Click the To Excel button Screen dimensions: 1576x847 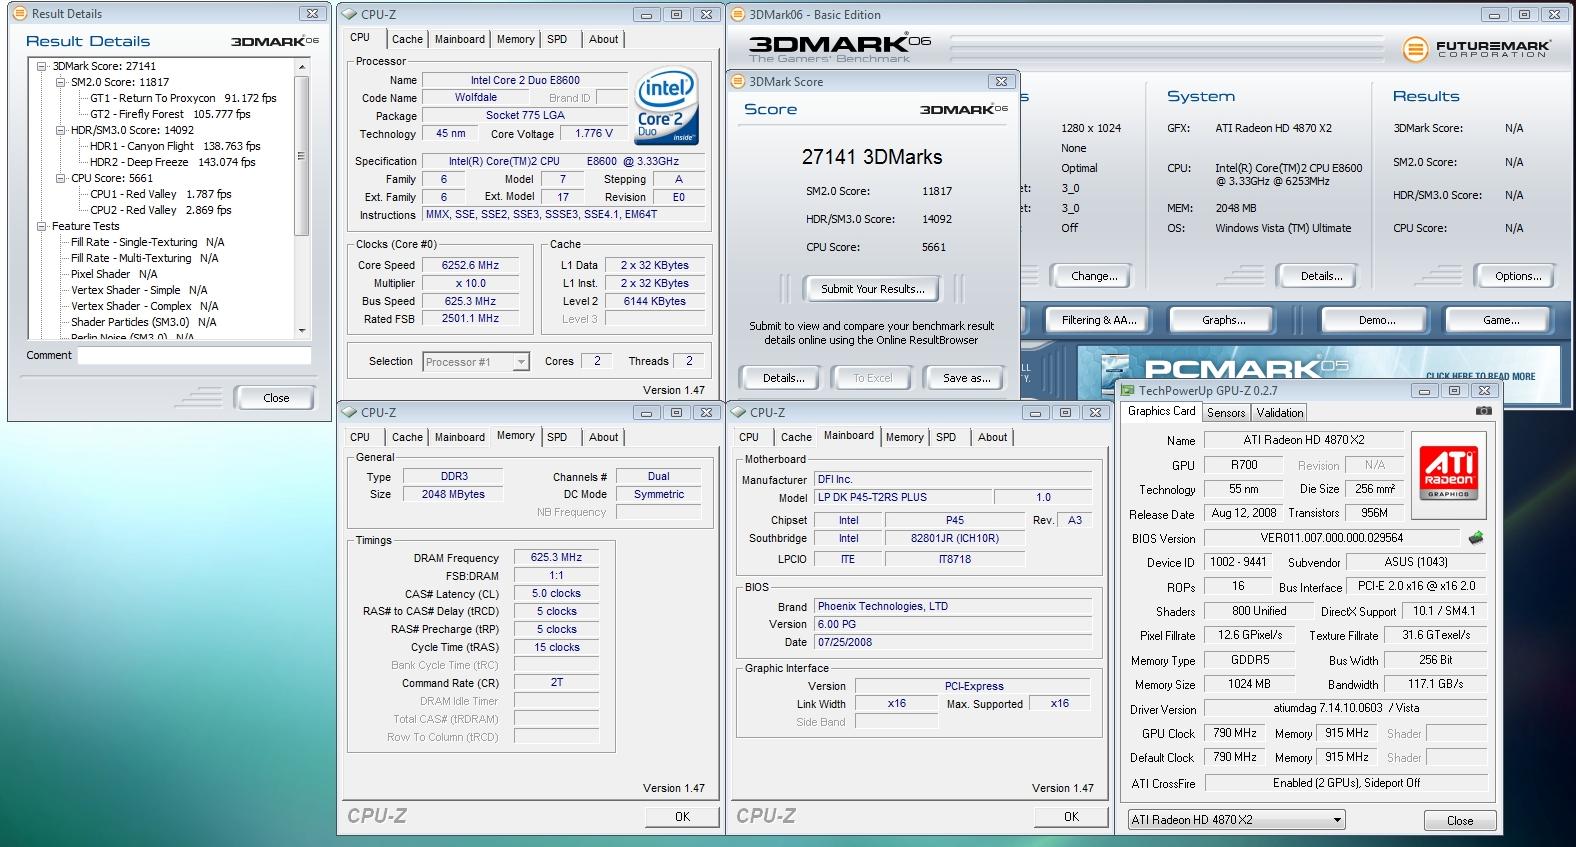(x=873, y=378)
